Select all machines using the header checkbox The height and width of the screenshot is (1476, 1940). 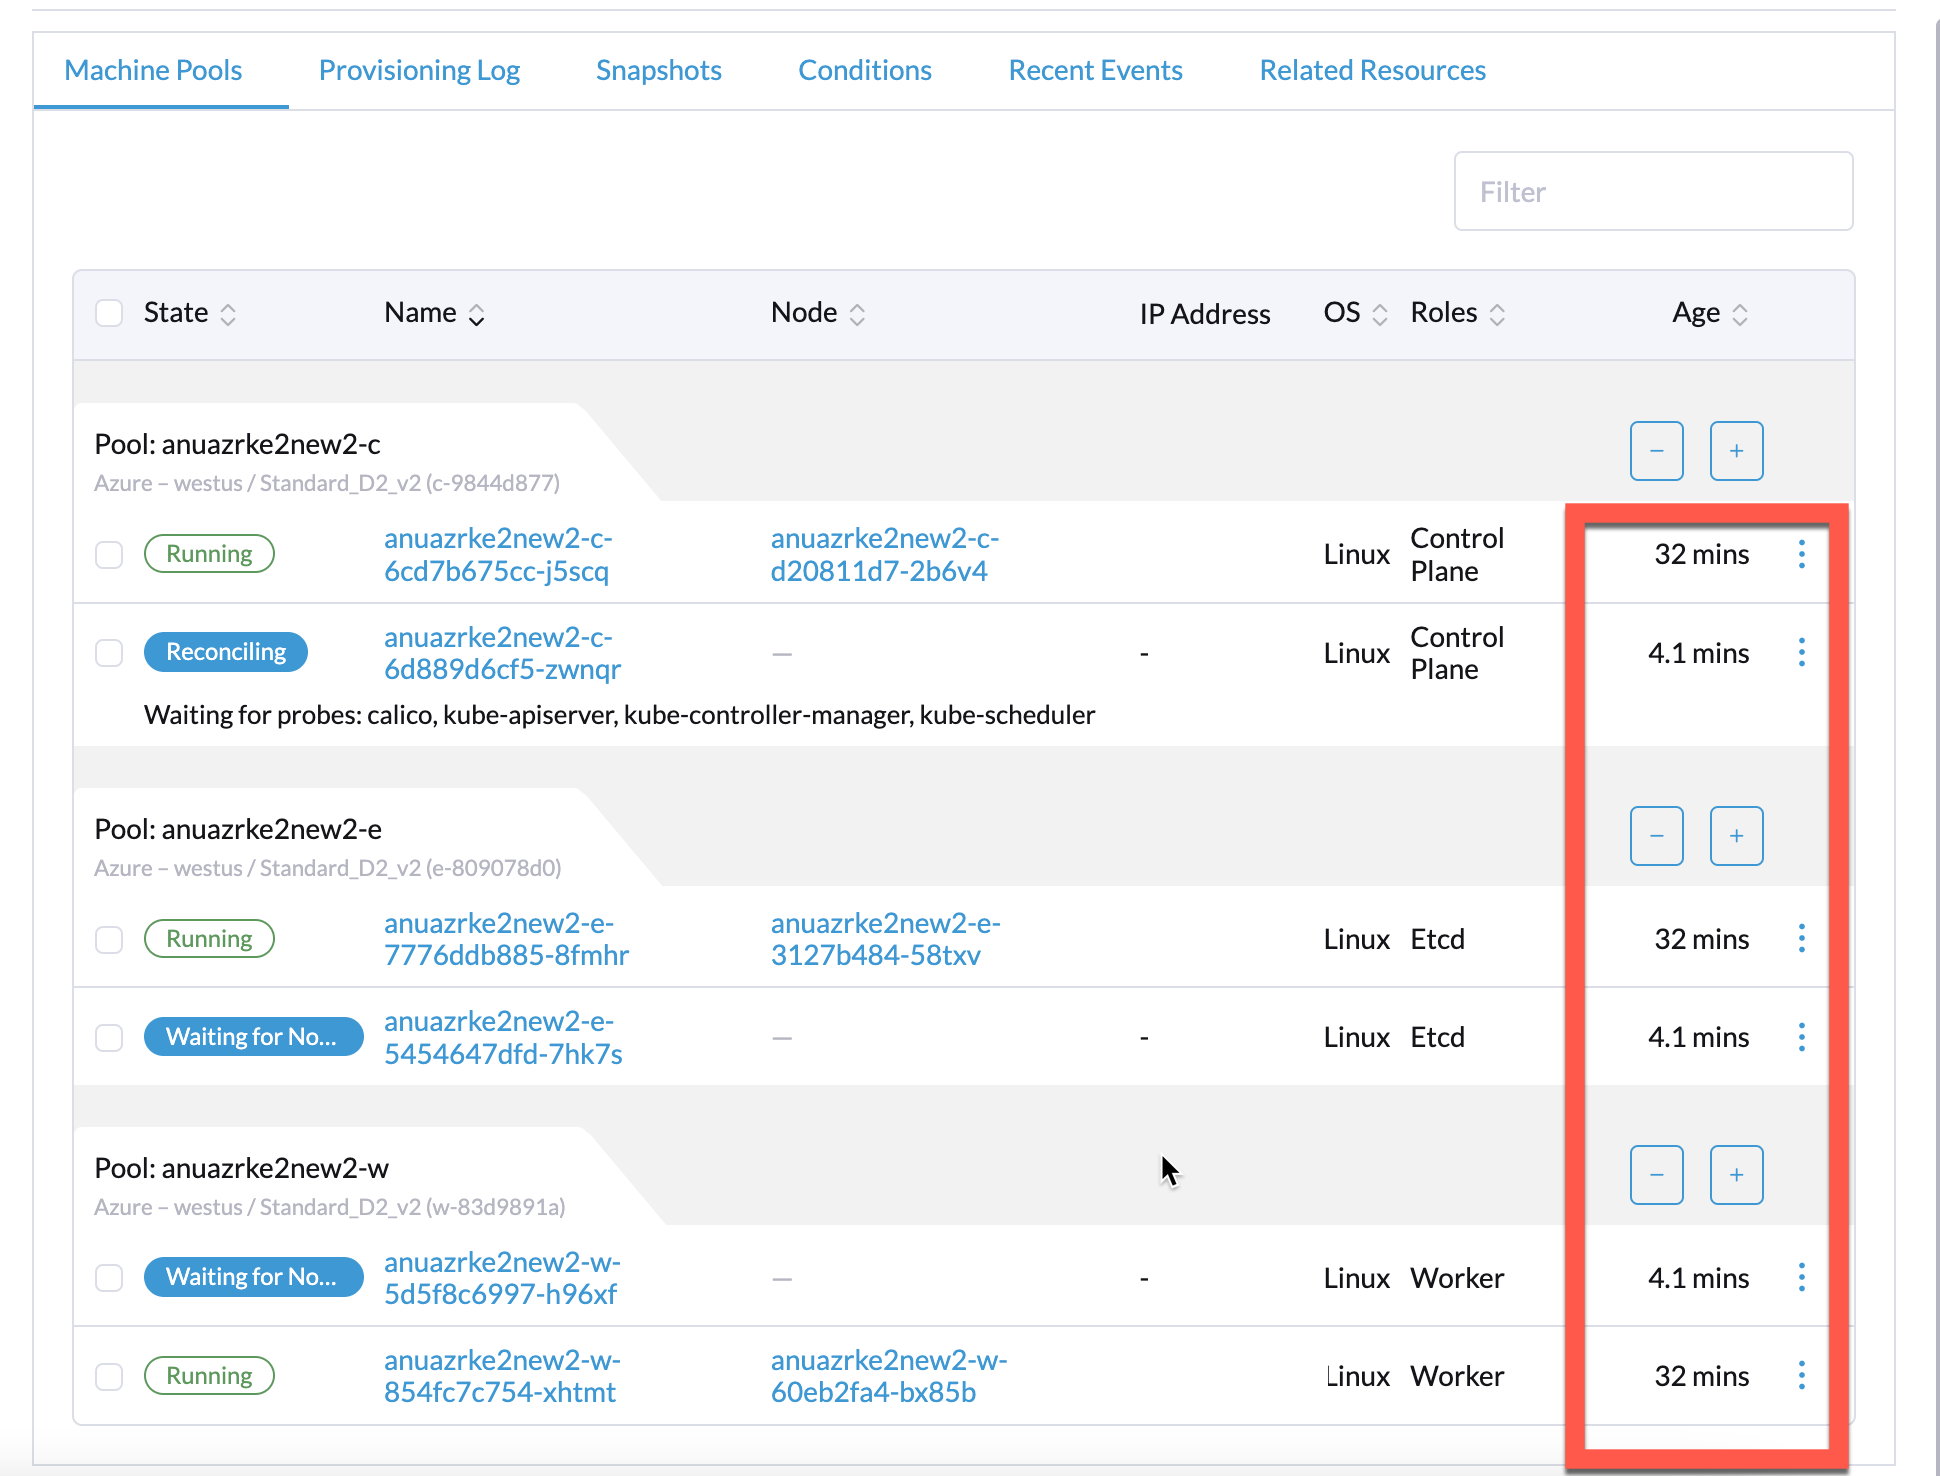pos(109,313)
